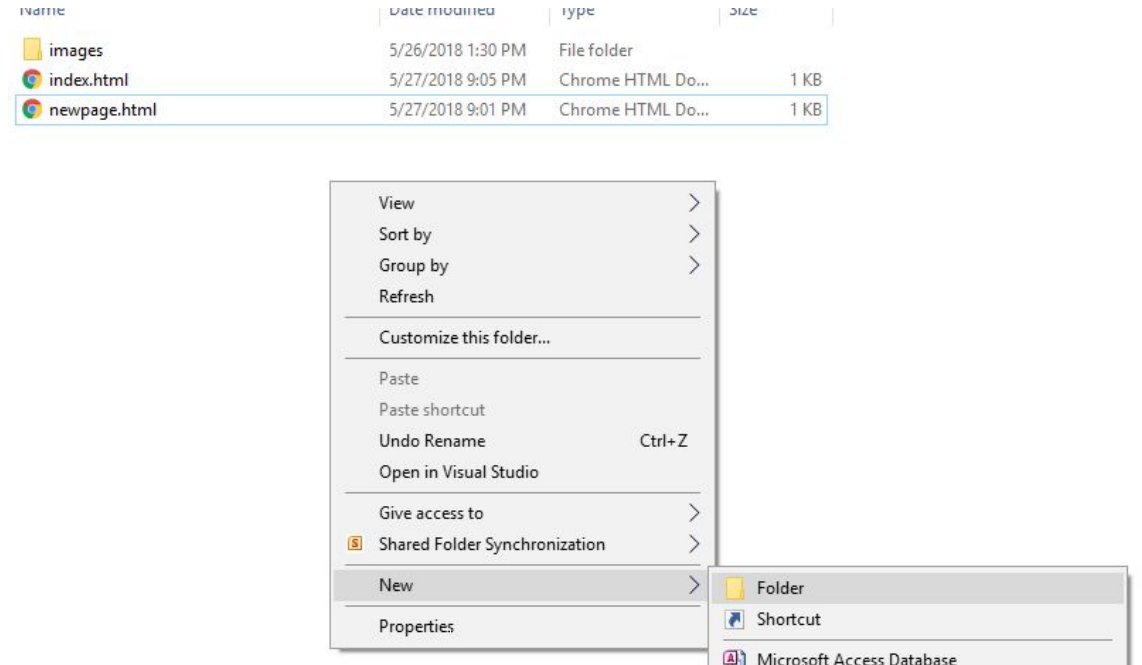
Task: Click the Chrome icon beside index.html
Action: pyautogui.click(x=32, y=79)
